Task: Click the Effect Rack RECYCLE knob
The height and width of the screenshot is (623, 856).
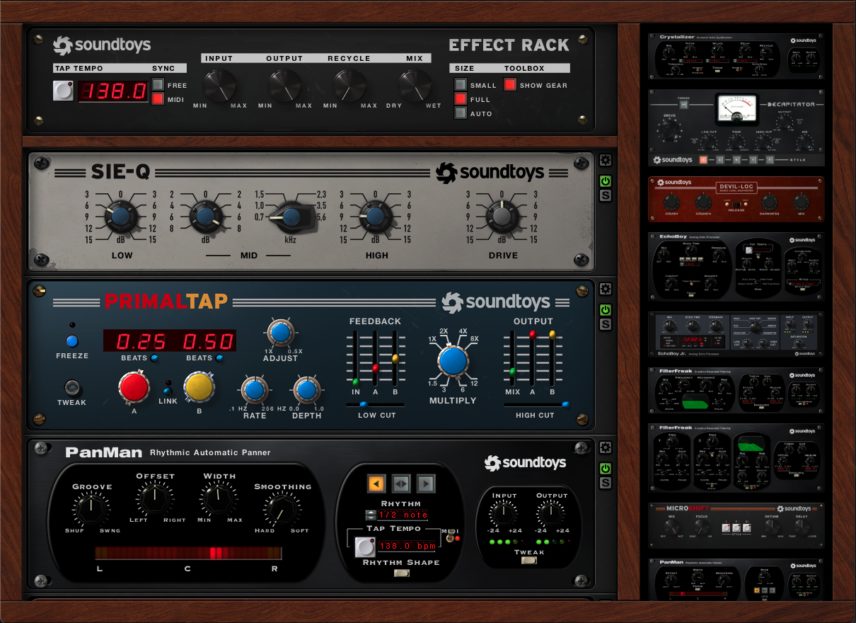Action: pos(349,86)
